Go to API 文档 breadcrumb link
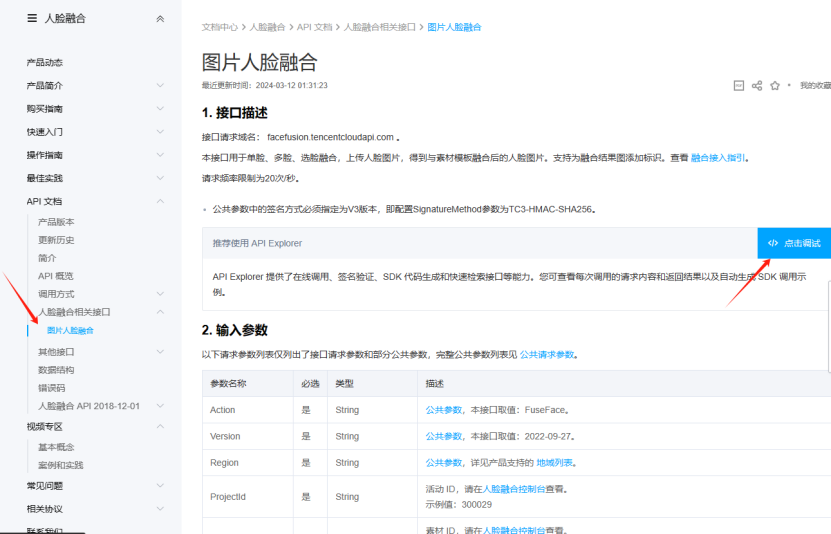 [x=314, y=27]
